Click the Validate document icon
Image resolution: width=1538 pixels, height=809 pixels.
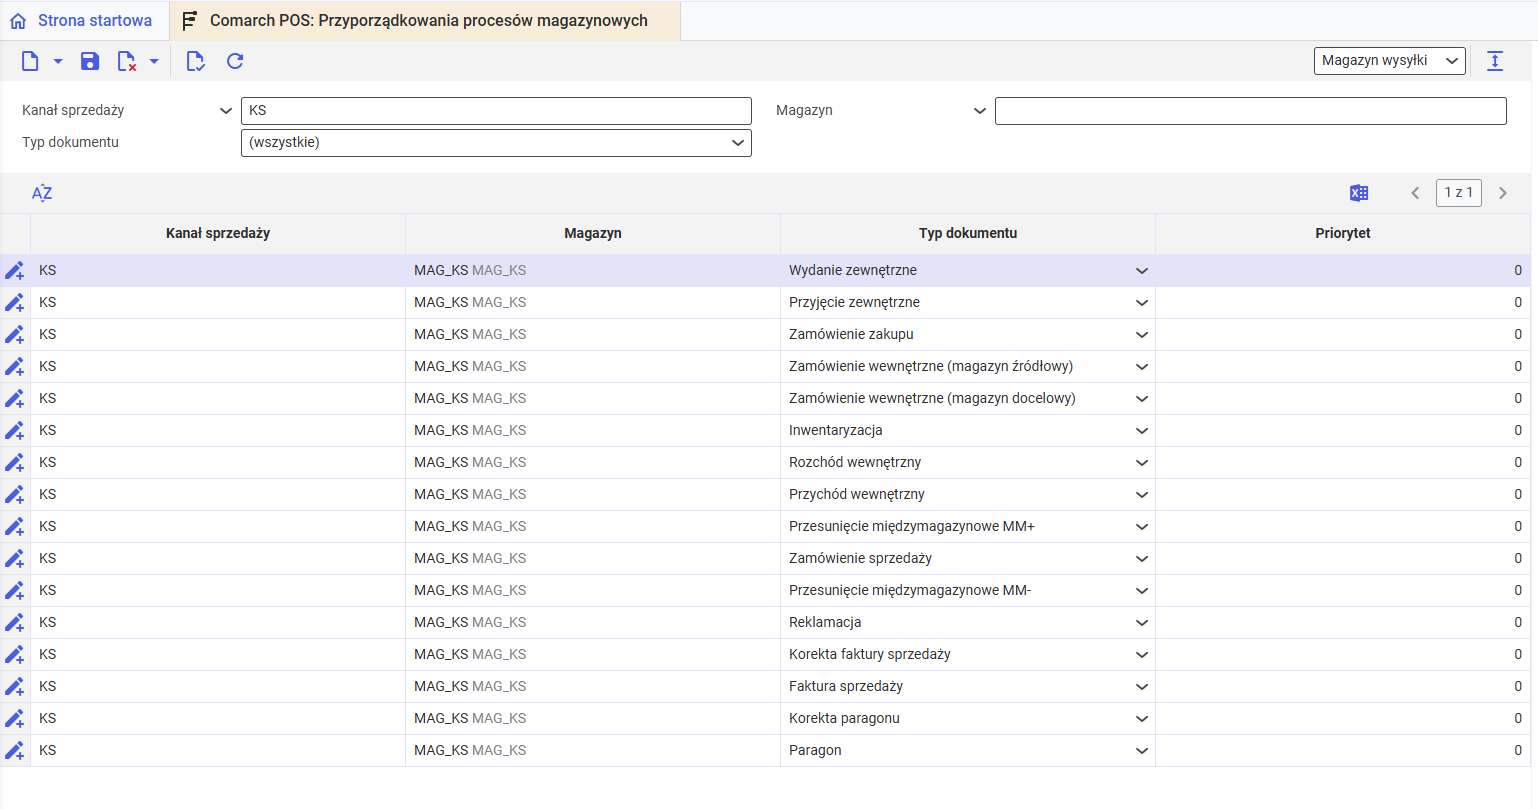coord(195,61)
